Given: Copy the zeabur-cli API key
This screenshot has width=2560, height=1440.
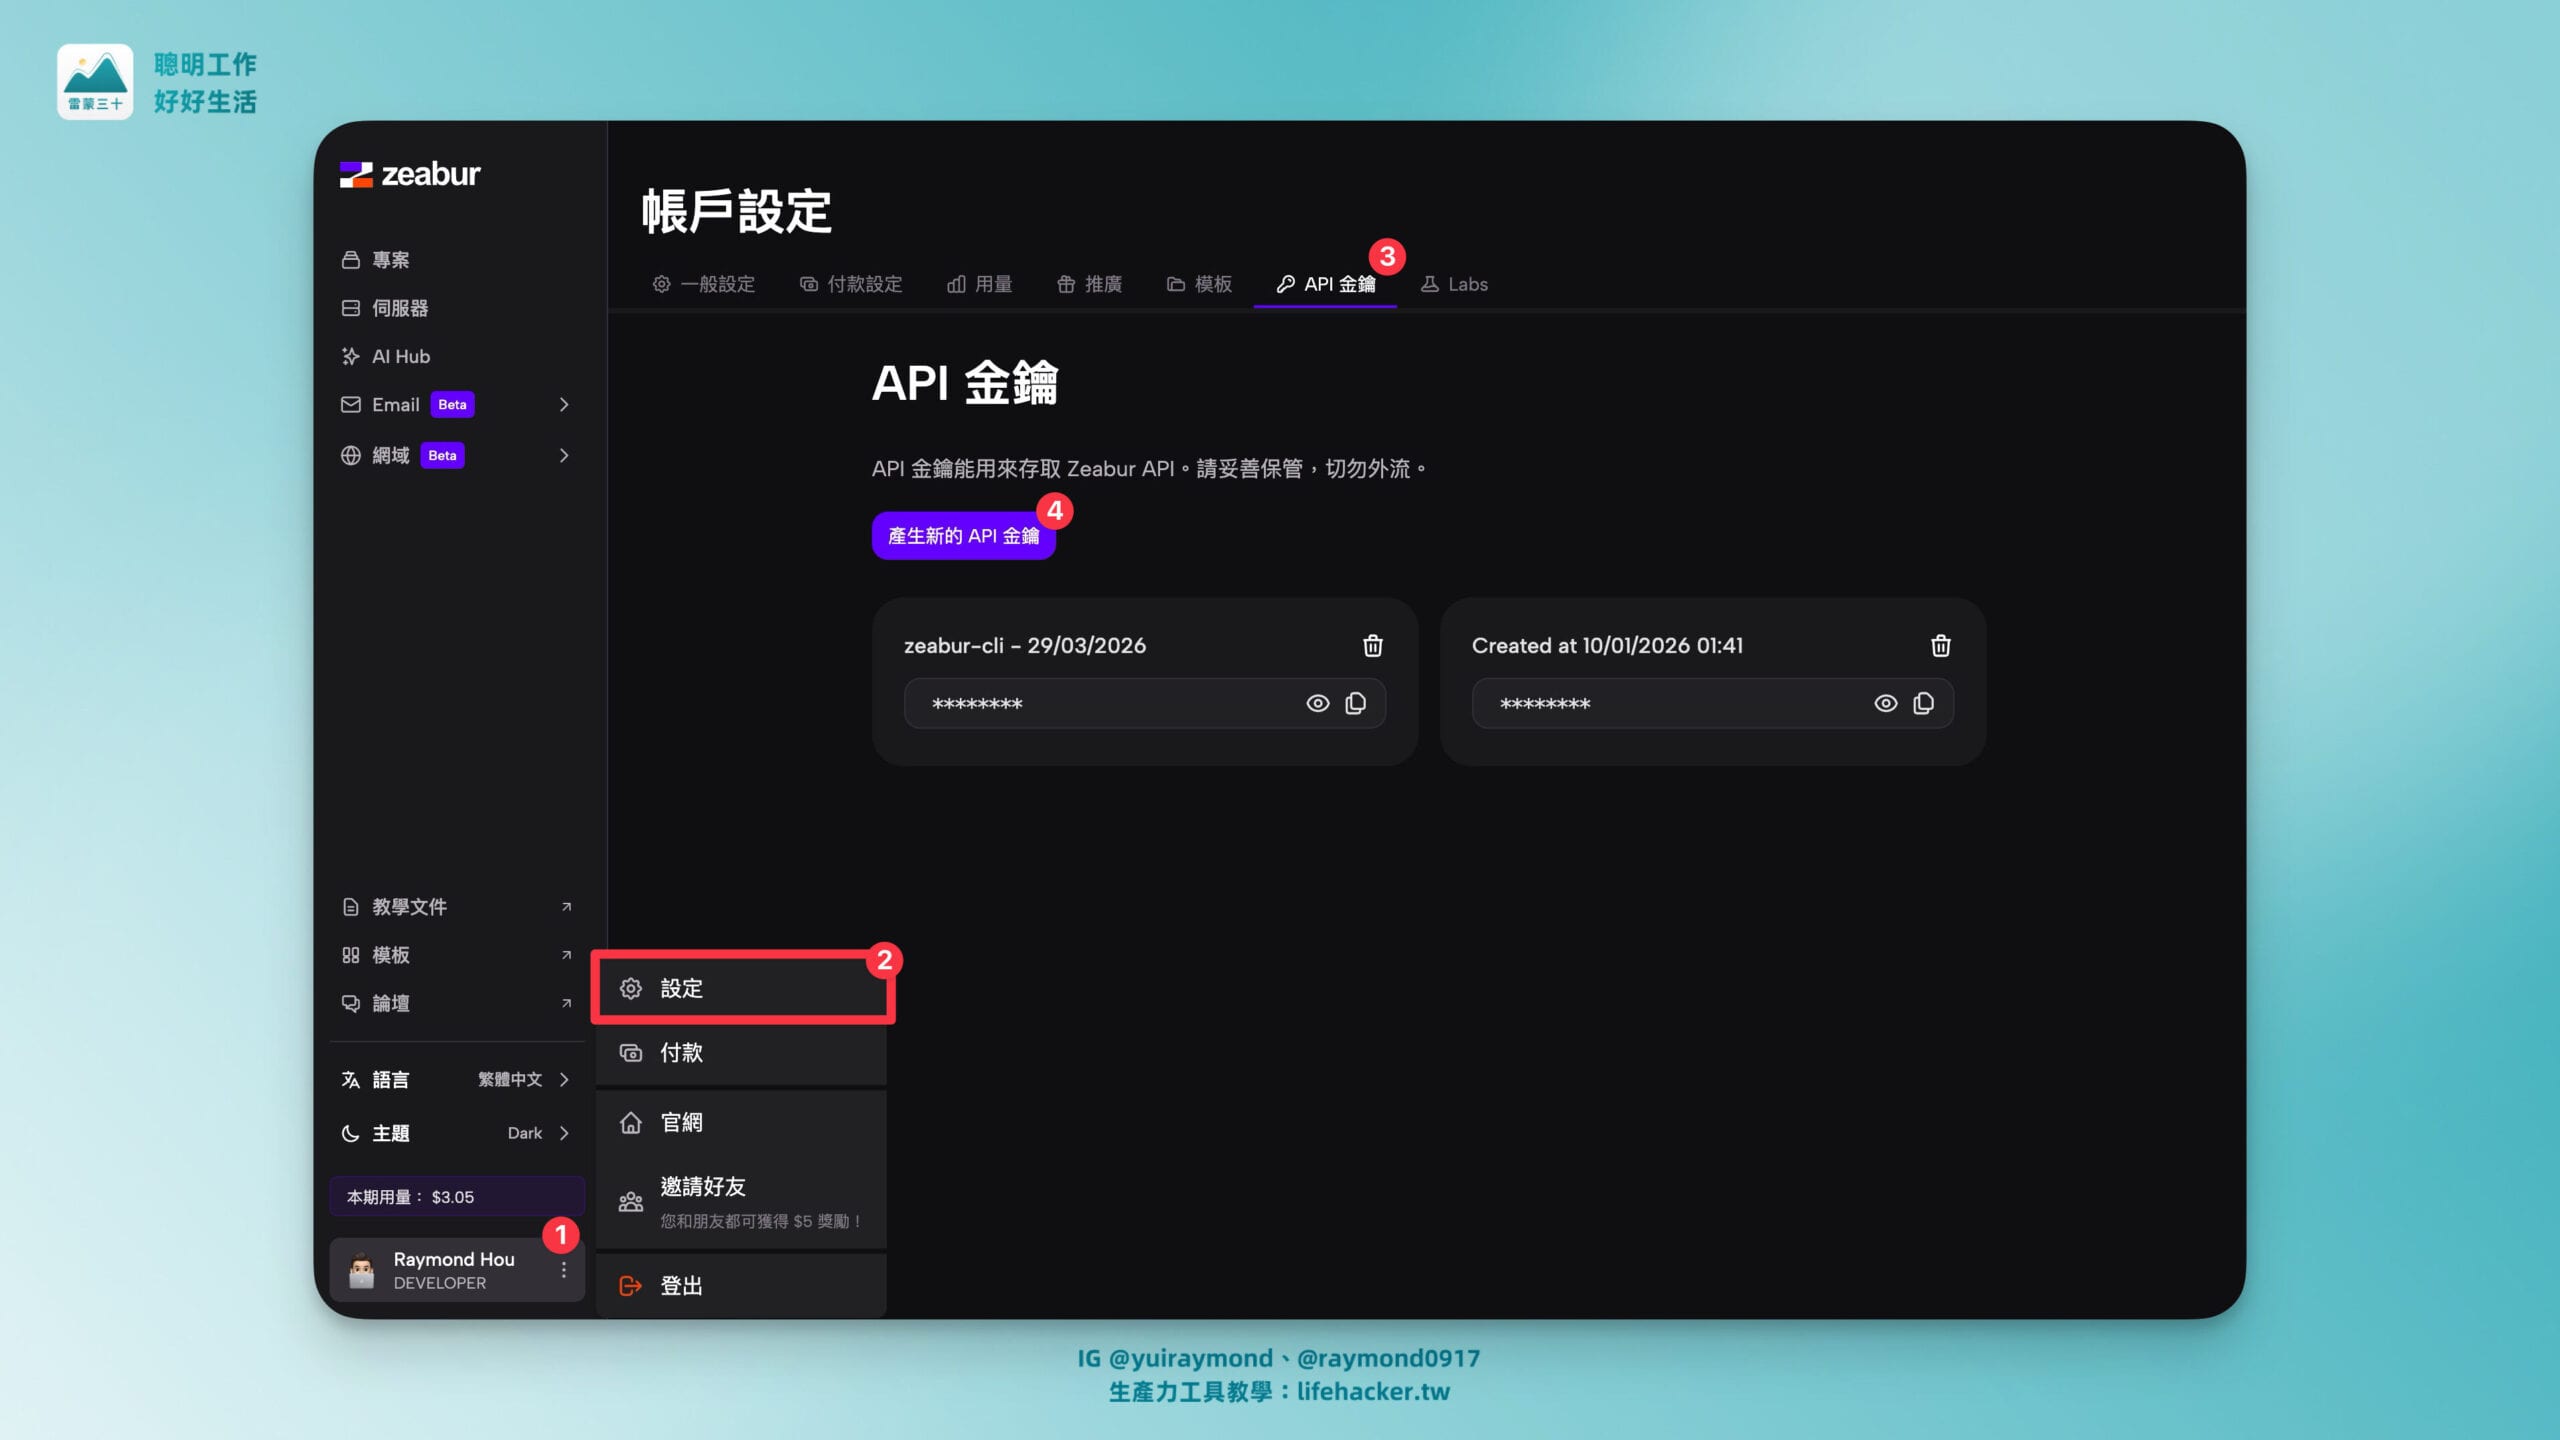Looking at the screenshot, I should 1355,704.
